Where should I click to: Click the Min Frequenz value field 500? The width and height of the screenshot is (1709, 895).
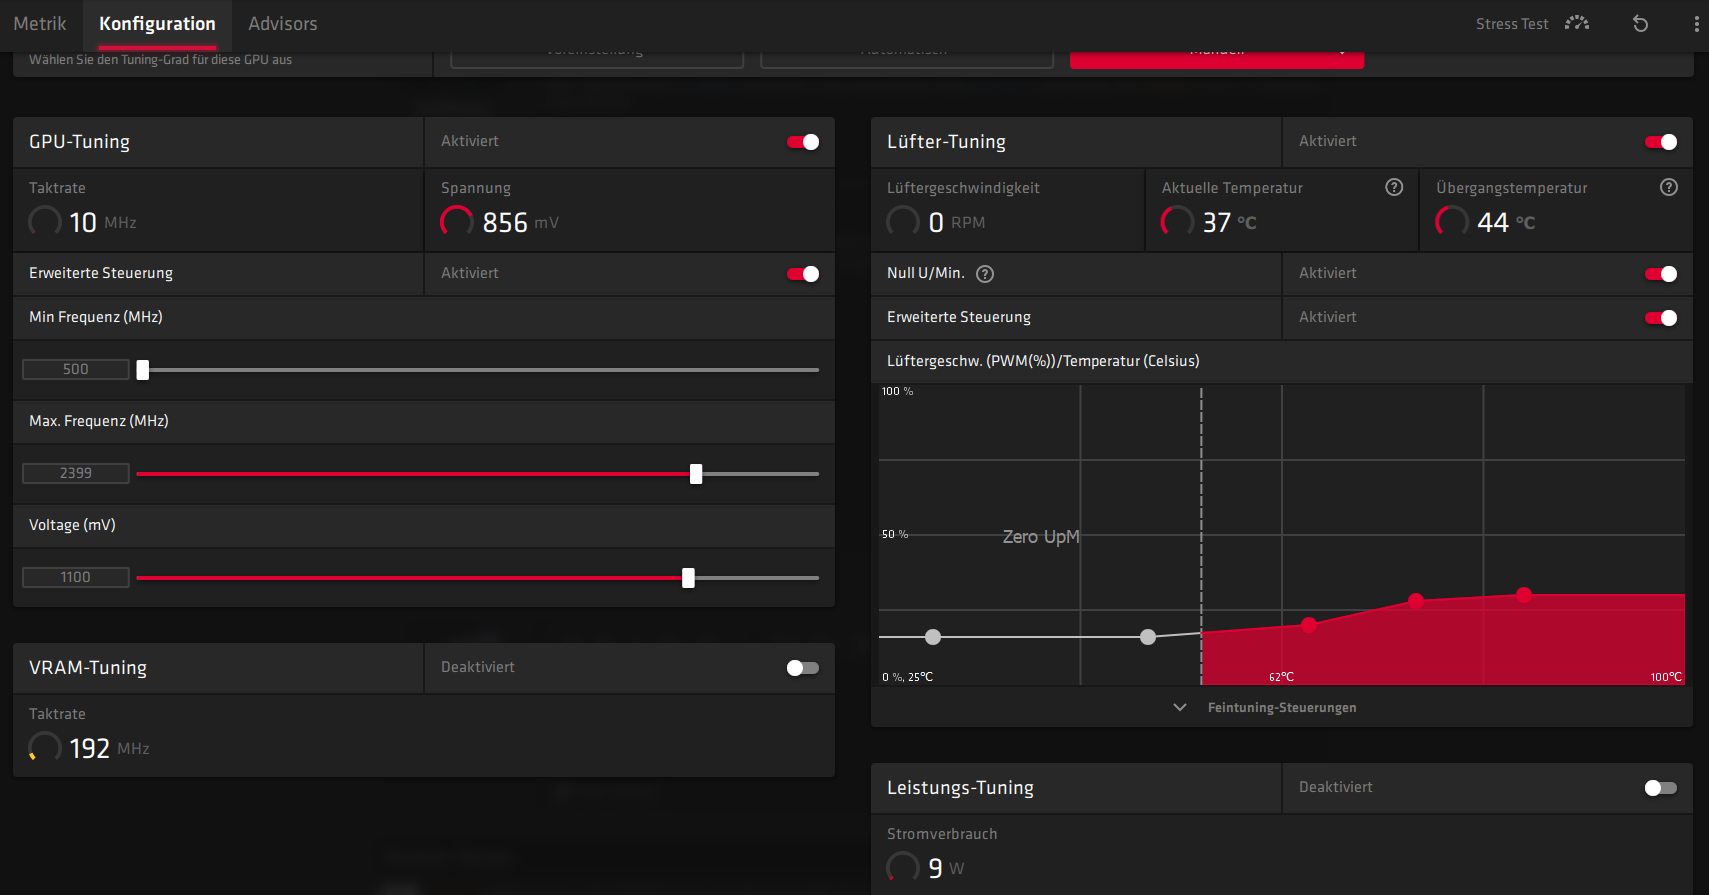tap(76, 370)
